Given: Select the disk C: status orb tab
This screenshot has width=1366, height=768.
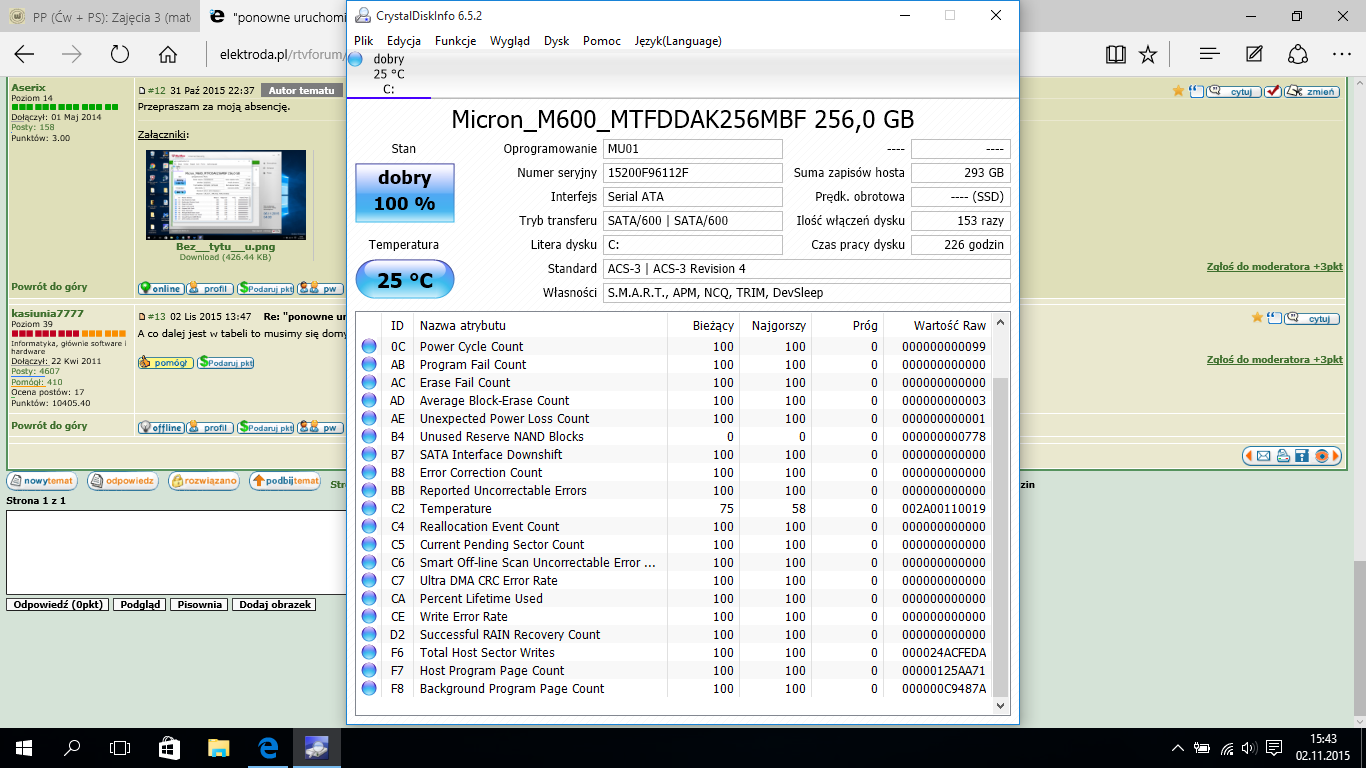Looking at the screenshot, I should click(355, 59).
